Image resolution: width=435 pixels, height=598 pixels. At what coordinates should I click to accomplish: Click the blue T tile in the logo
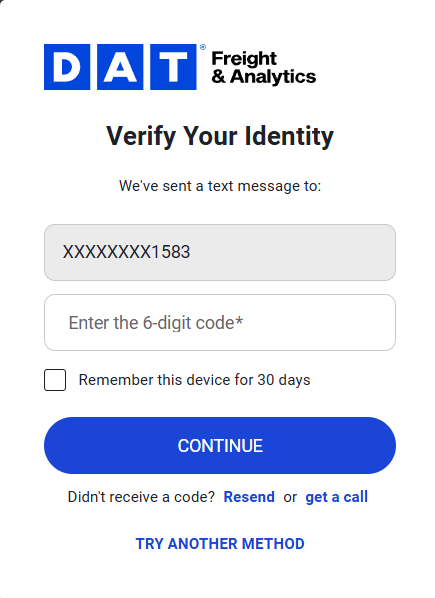pos(173,67)
